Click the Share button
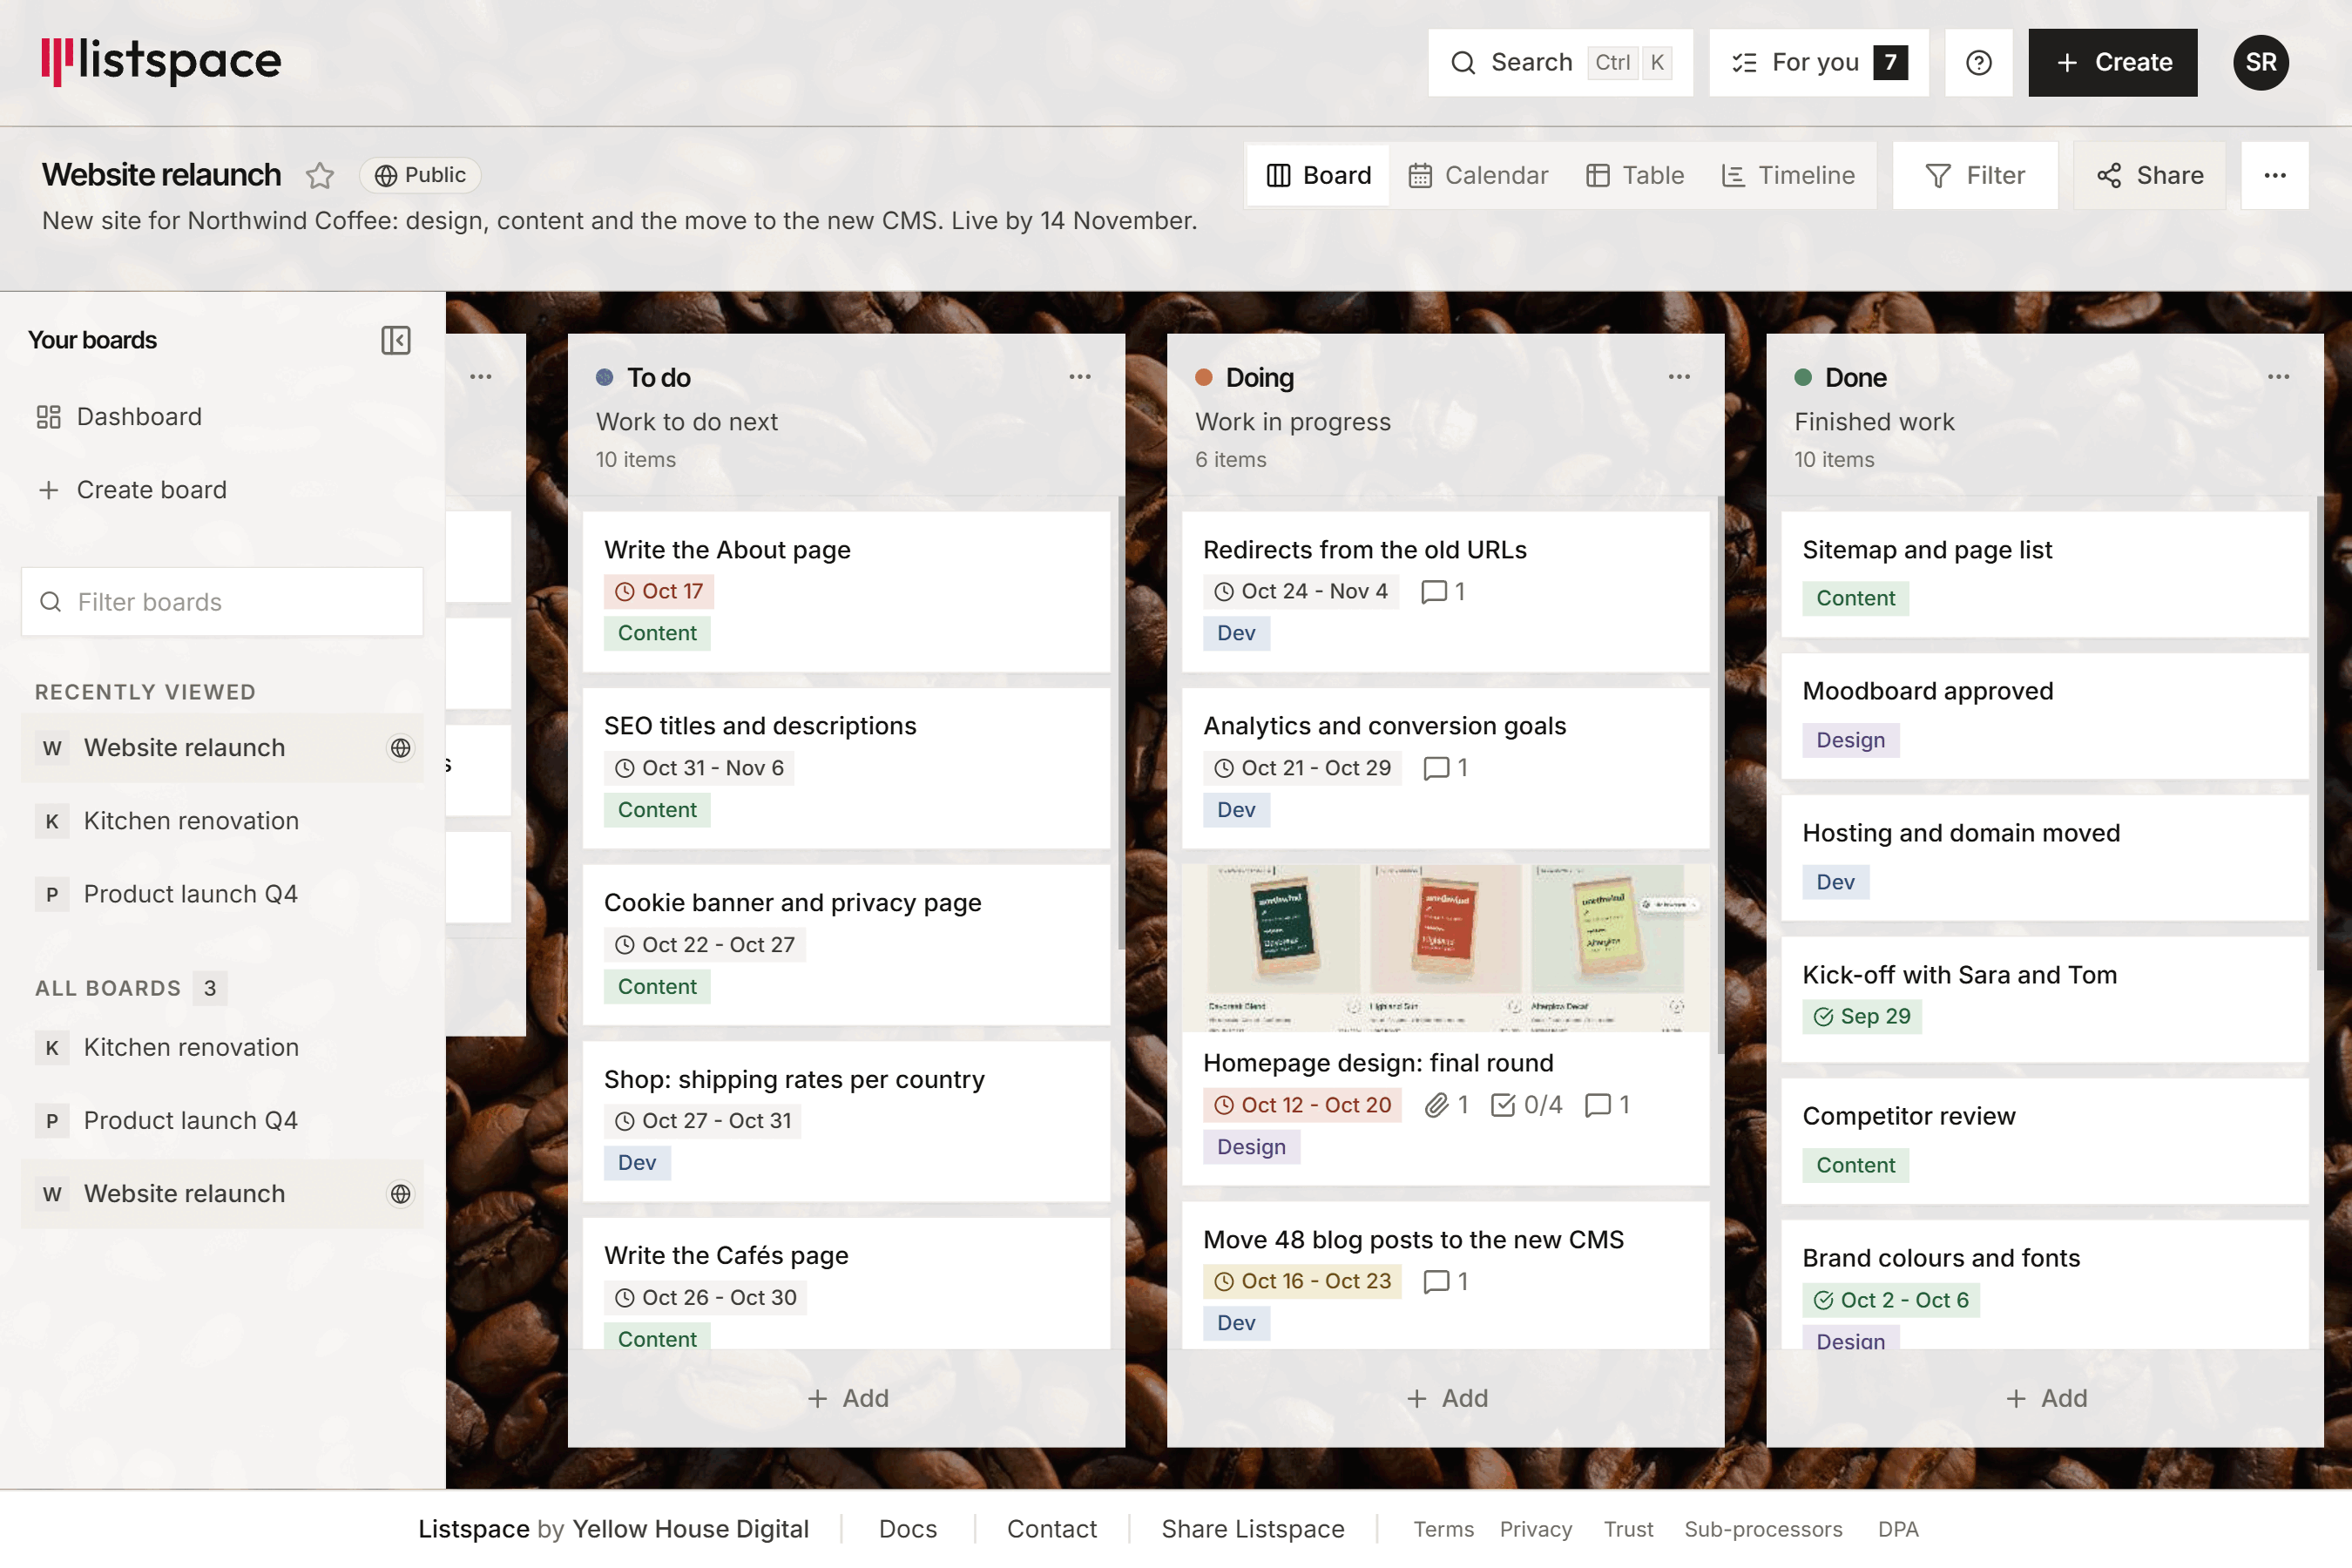This screenshot has width=2352, height=1568. 2149,175
